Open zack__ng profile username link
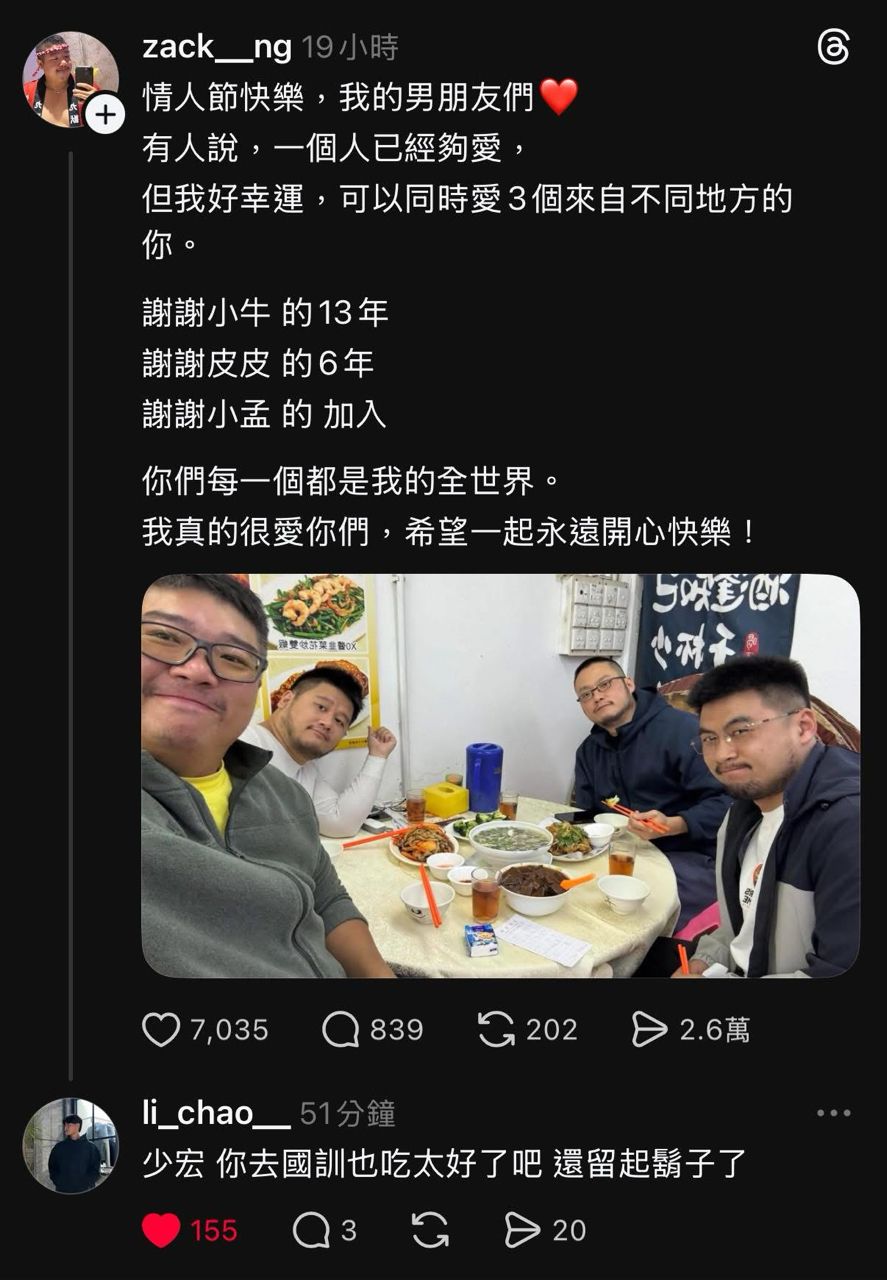 (x=217, y=47)
